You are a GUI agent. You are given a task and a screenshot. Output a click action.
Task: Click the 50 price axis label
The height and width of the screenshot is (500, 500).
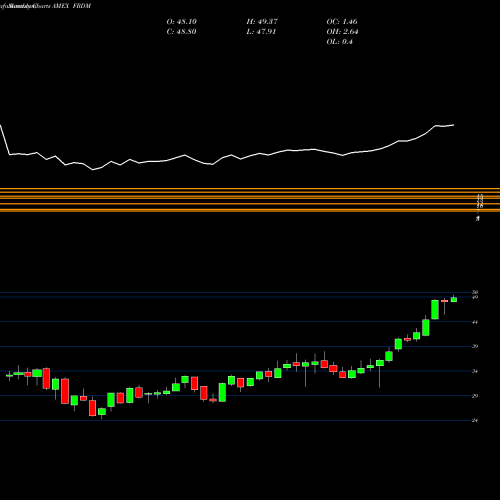coord(475,292)
